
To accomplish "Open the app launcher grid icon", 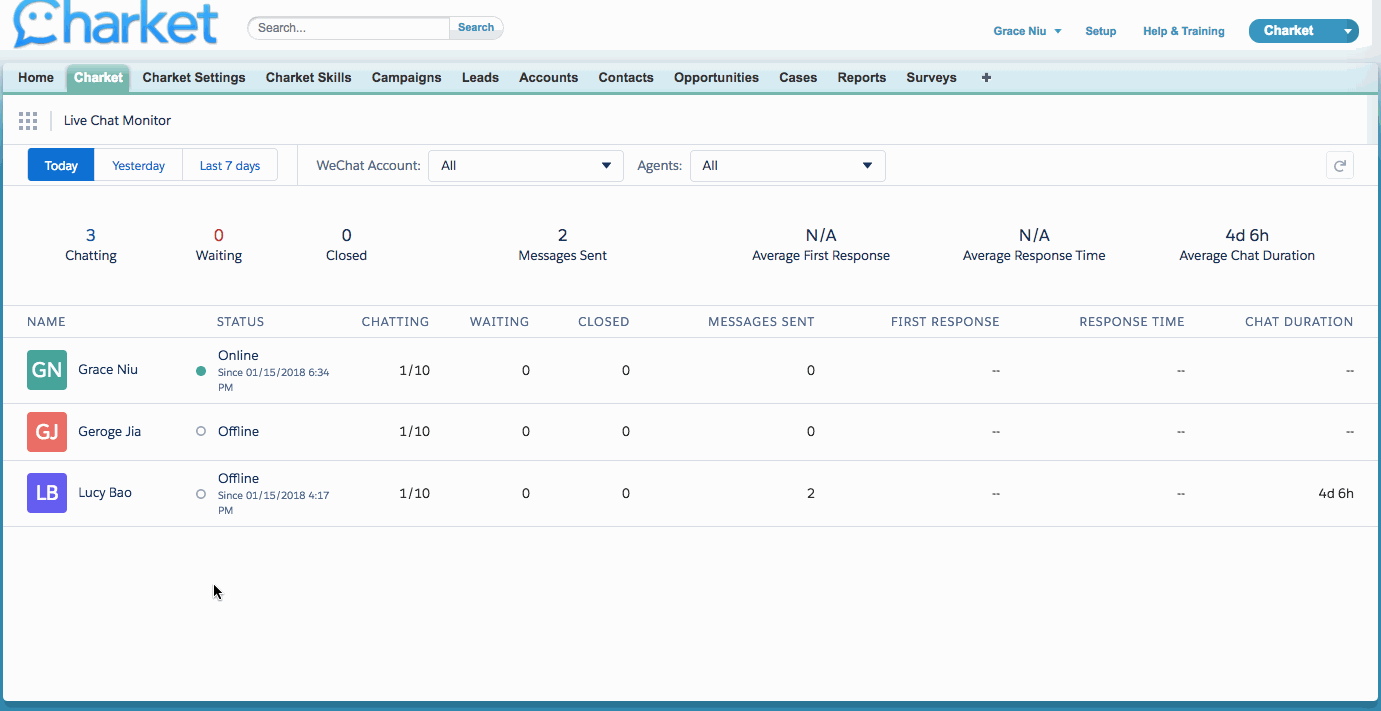I will tap(28, 121).
